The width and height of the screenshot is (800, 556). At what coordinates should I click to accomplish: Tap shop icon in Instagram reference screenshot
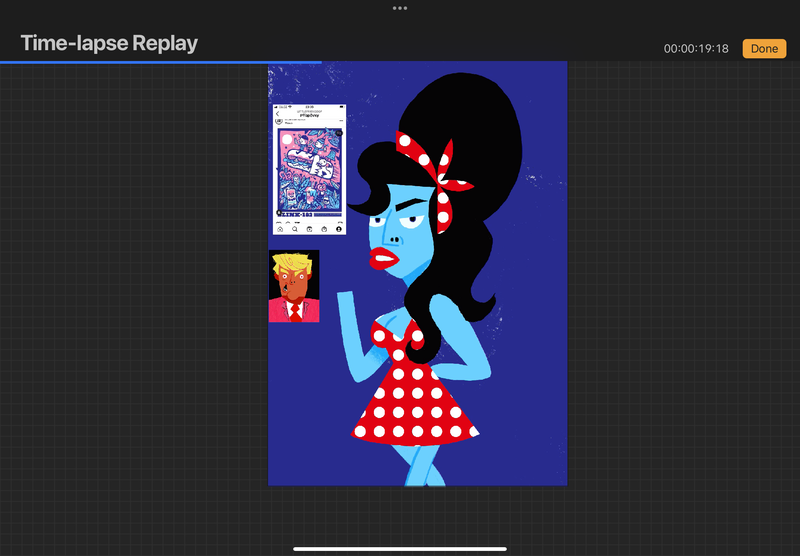322,229
